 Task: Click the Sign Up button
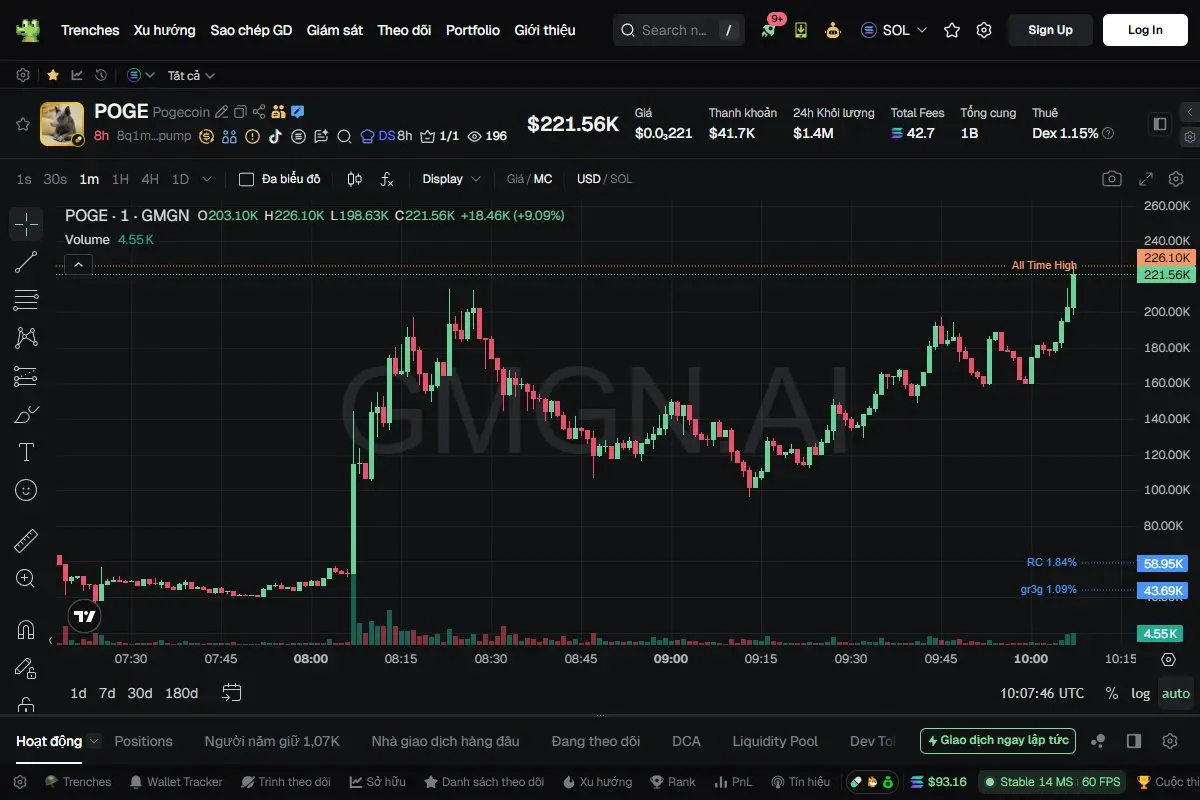click(x=1050, y=30)
